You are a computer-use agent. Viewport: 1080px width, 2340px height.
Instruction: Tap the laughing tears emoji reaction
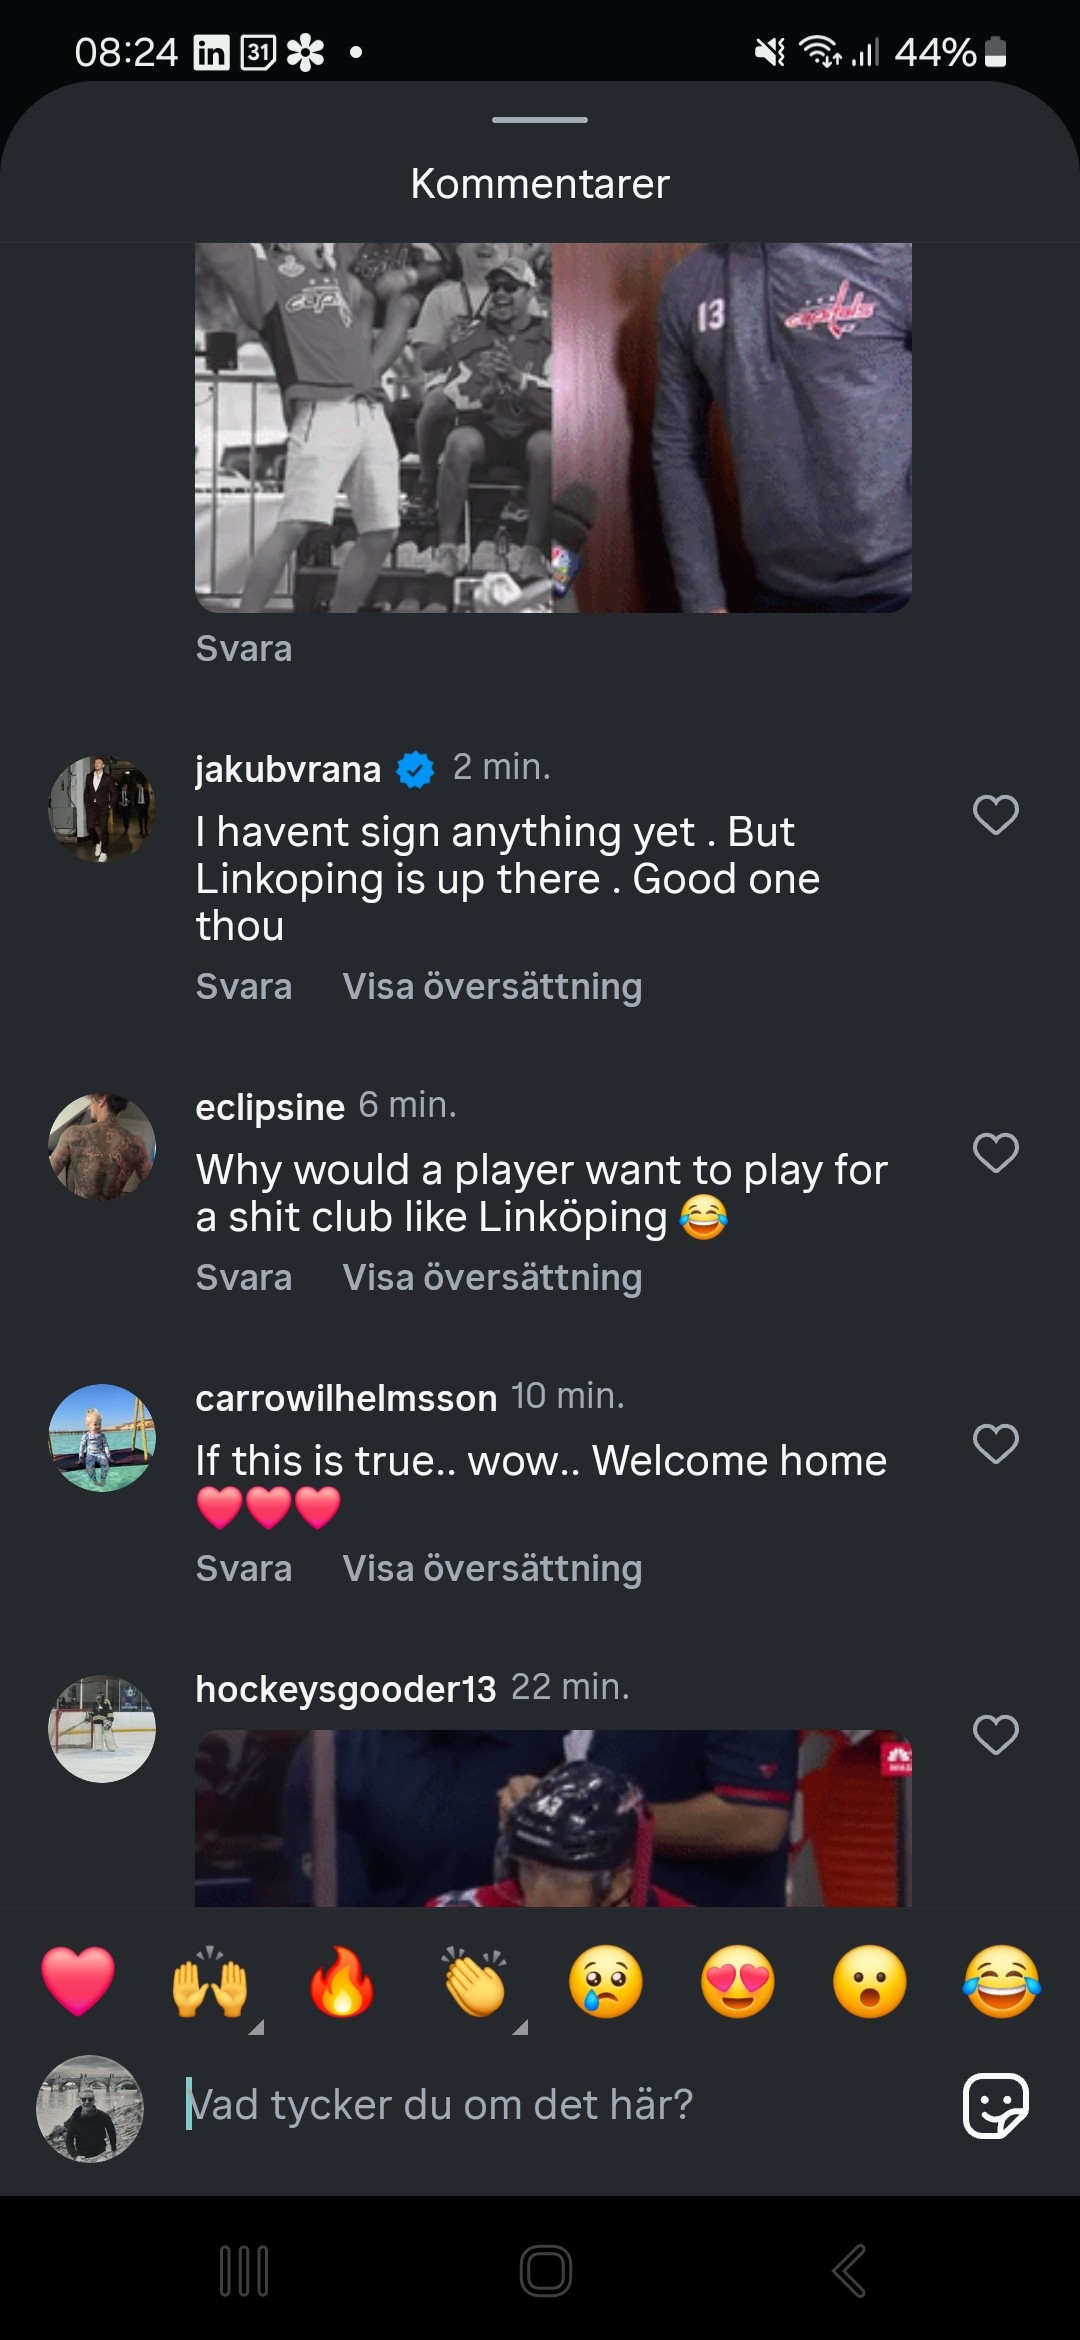click(1001, 1981)
